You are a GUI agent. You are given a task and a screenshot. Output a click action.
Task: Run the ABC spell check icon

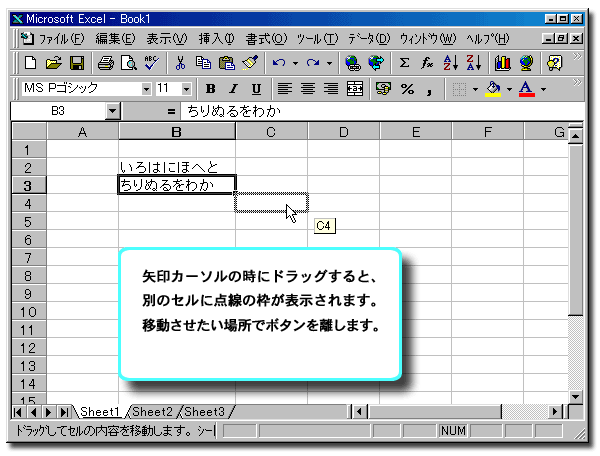point(152,63)
